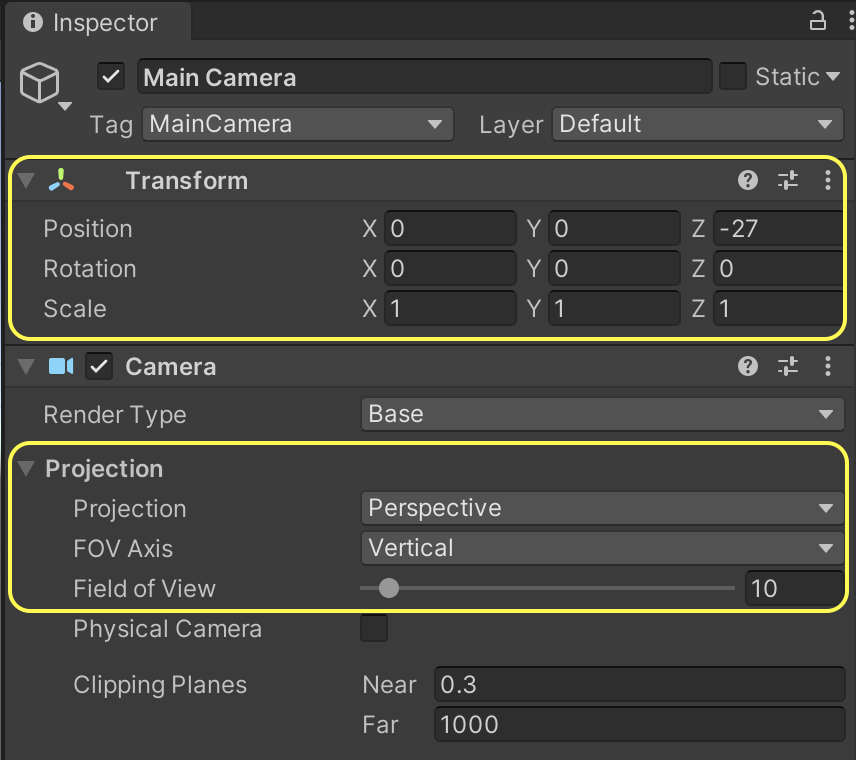Open Camera presets sliders icon
This screenshot has height=760, width=856.
point(788,367)
